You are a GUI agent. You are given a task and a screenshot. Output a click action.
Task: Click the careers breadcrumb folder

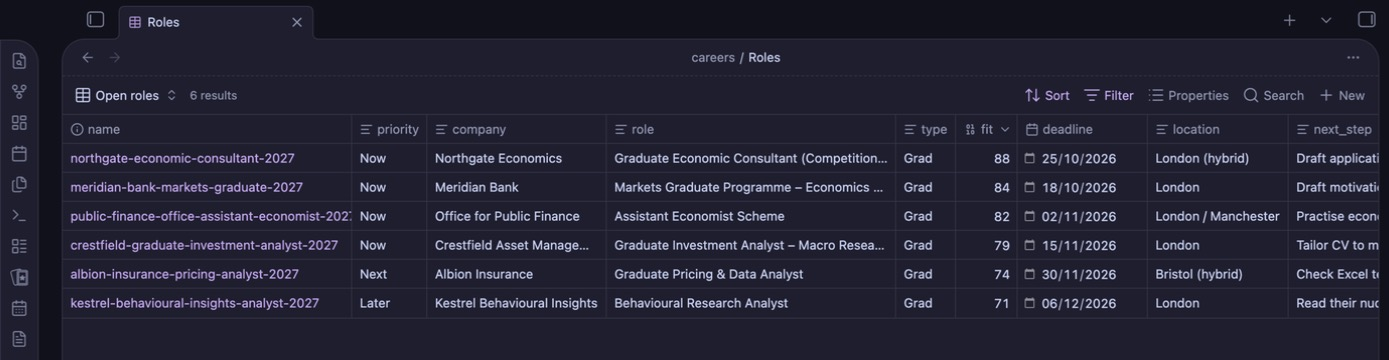[713, 58]
